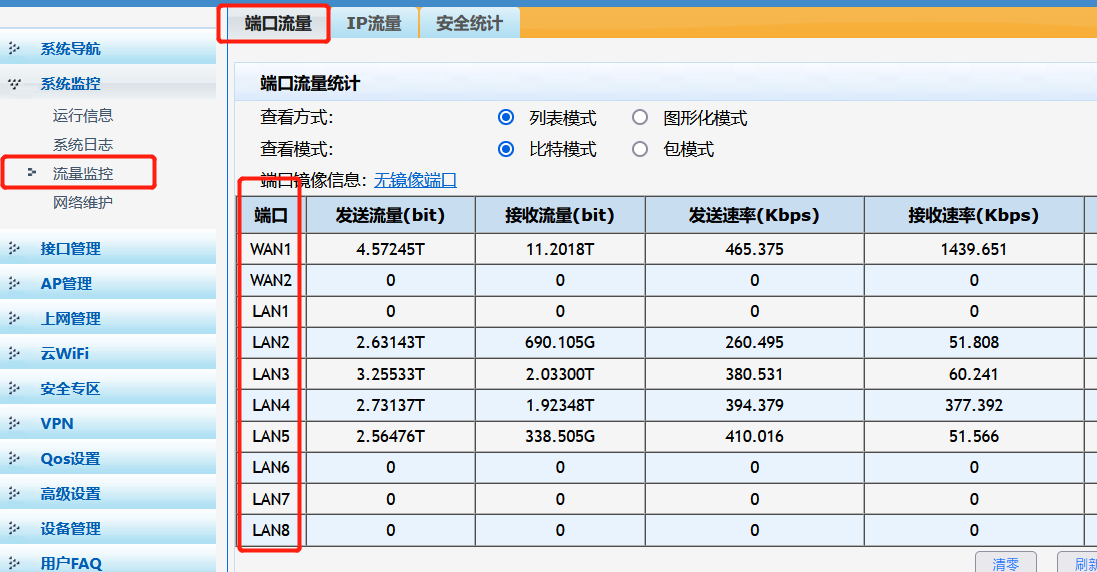Click the 端口流量统计 section title
This screenshot has width=1097, height=572.
[x=310, y=84]
